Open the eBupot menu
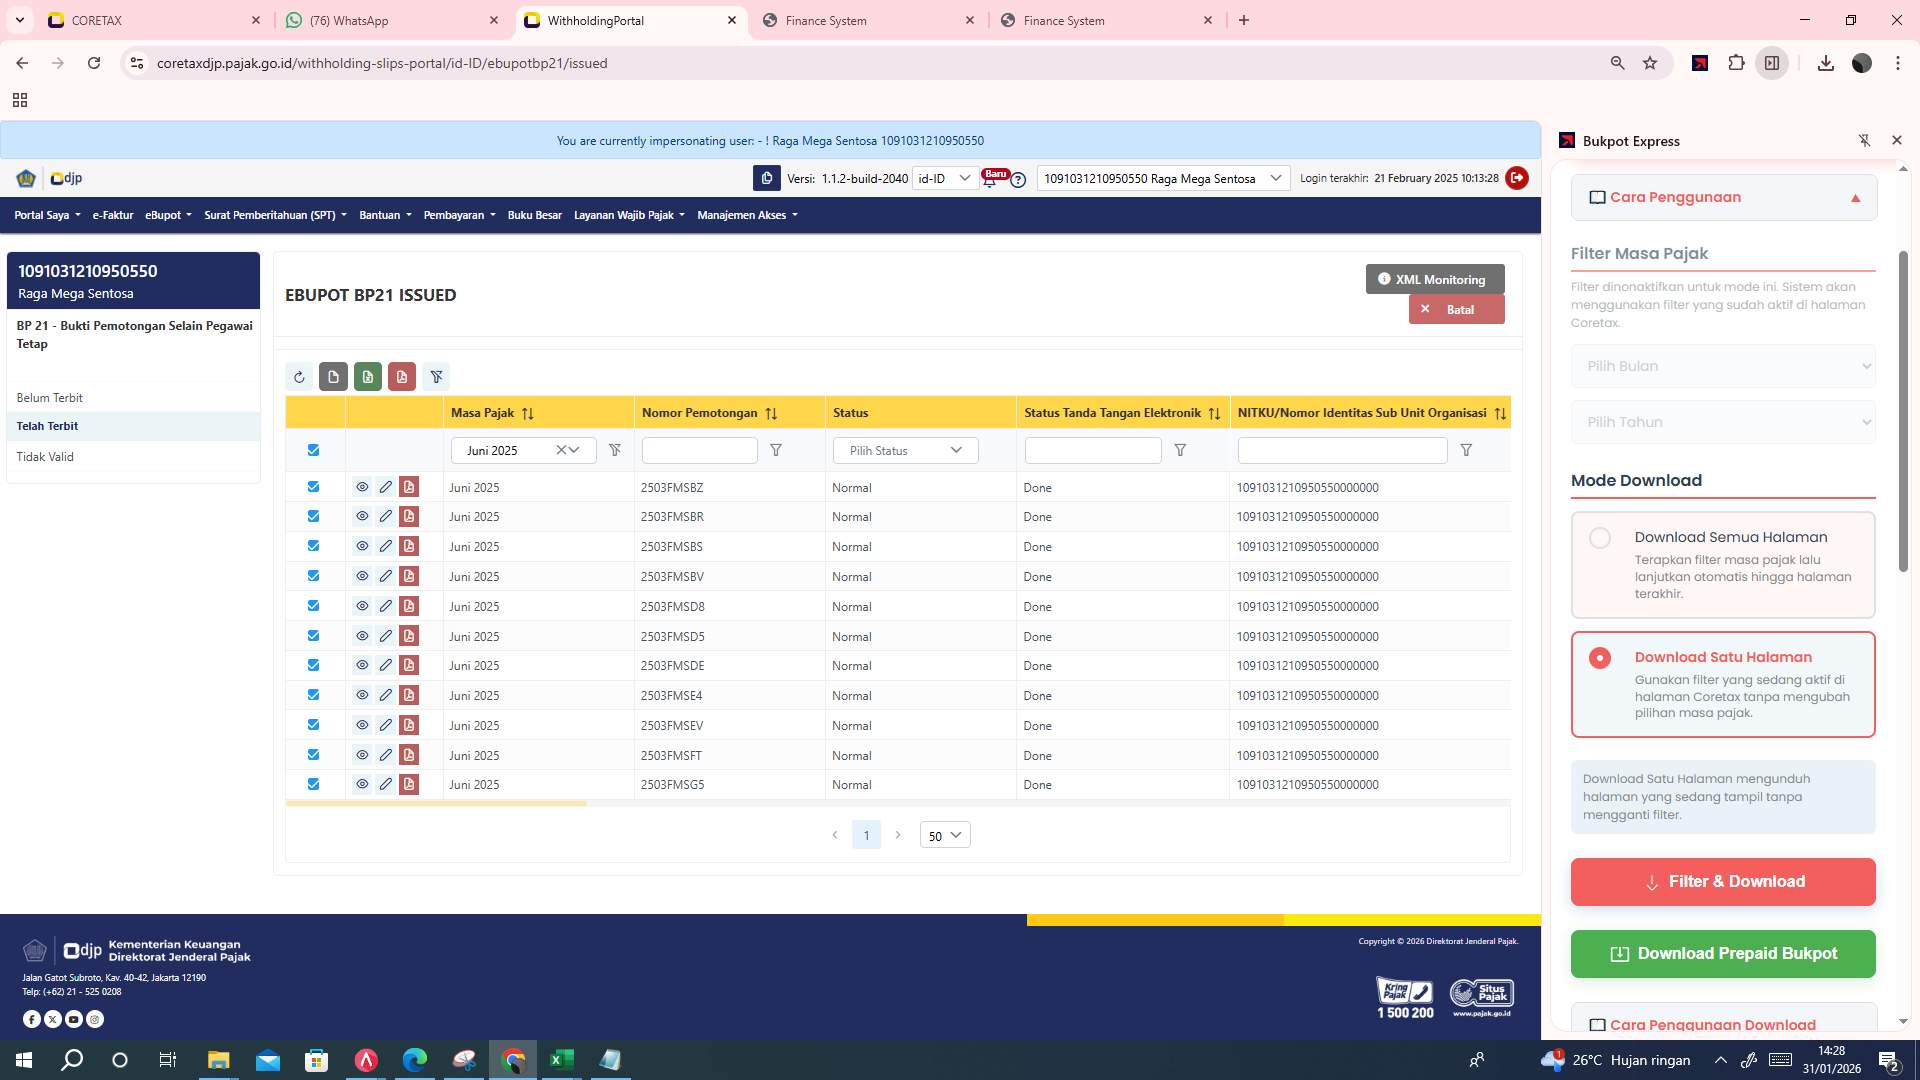This screenshot has width=1920, height=1080. [166, 214]
